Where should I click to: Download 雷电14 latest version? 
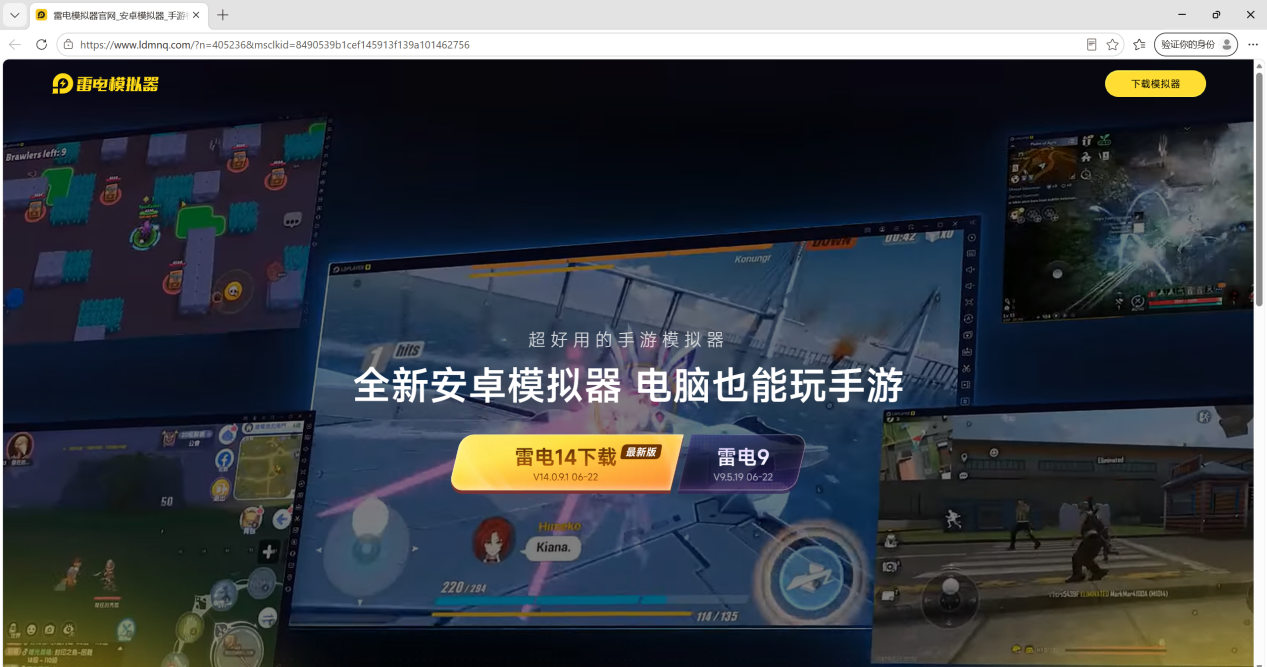(x=566, y=463)
